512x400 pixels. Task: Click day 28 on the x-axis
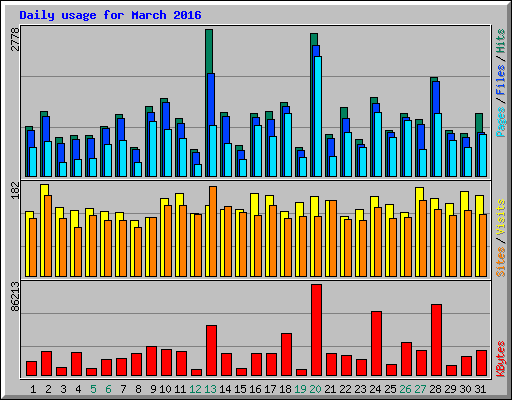pyautogui.click(x=435, y=389)
